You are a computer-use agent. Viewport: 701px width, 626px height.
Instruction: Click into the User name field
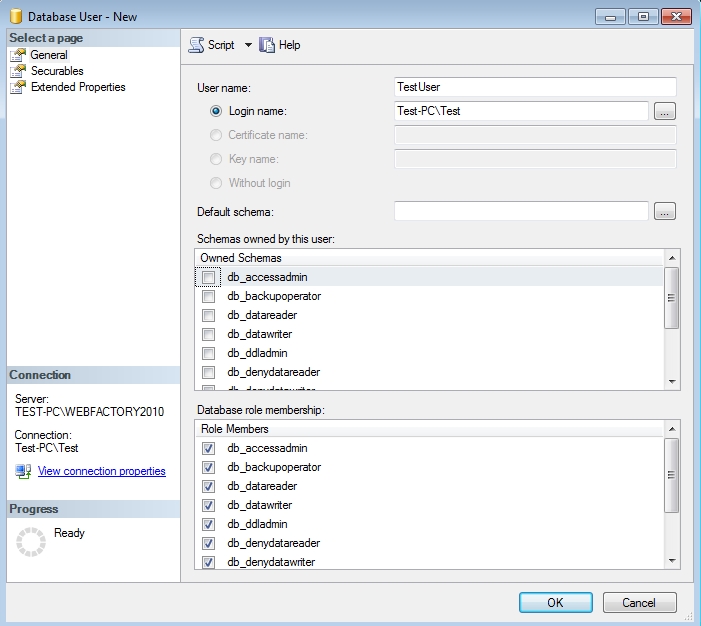[x=536, y=87]
